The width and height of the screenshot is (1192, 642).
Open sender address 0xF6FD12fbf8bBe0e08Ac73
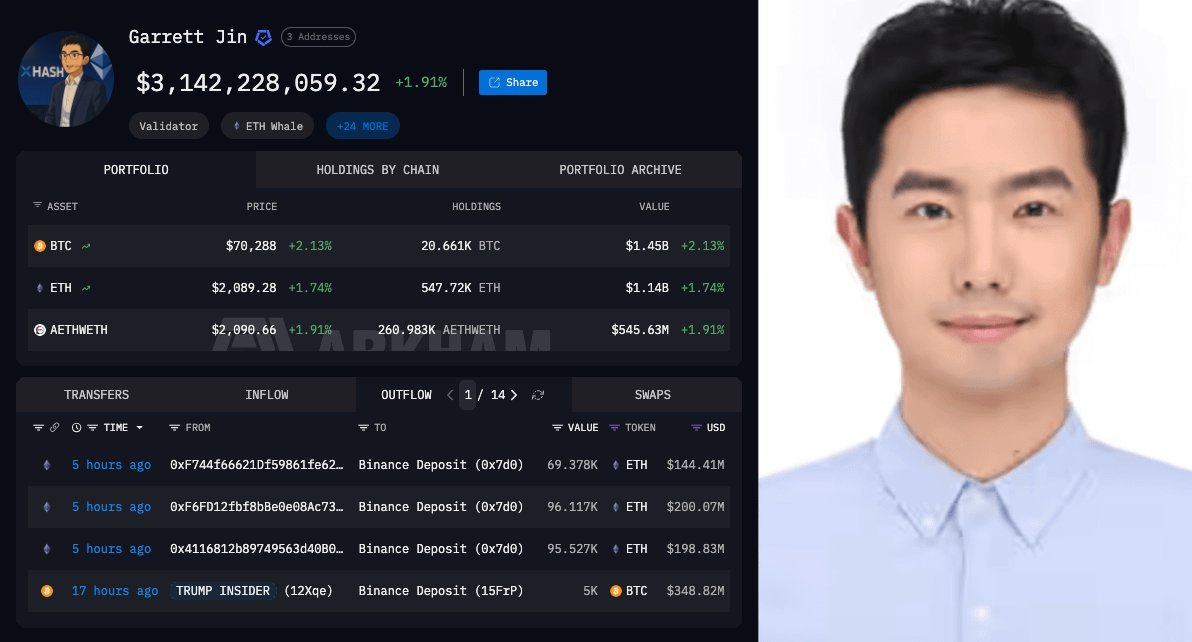256,507
